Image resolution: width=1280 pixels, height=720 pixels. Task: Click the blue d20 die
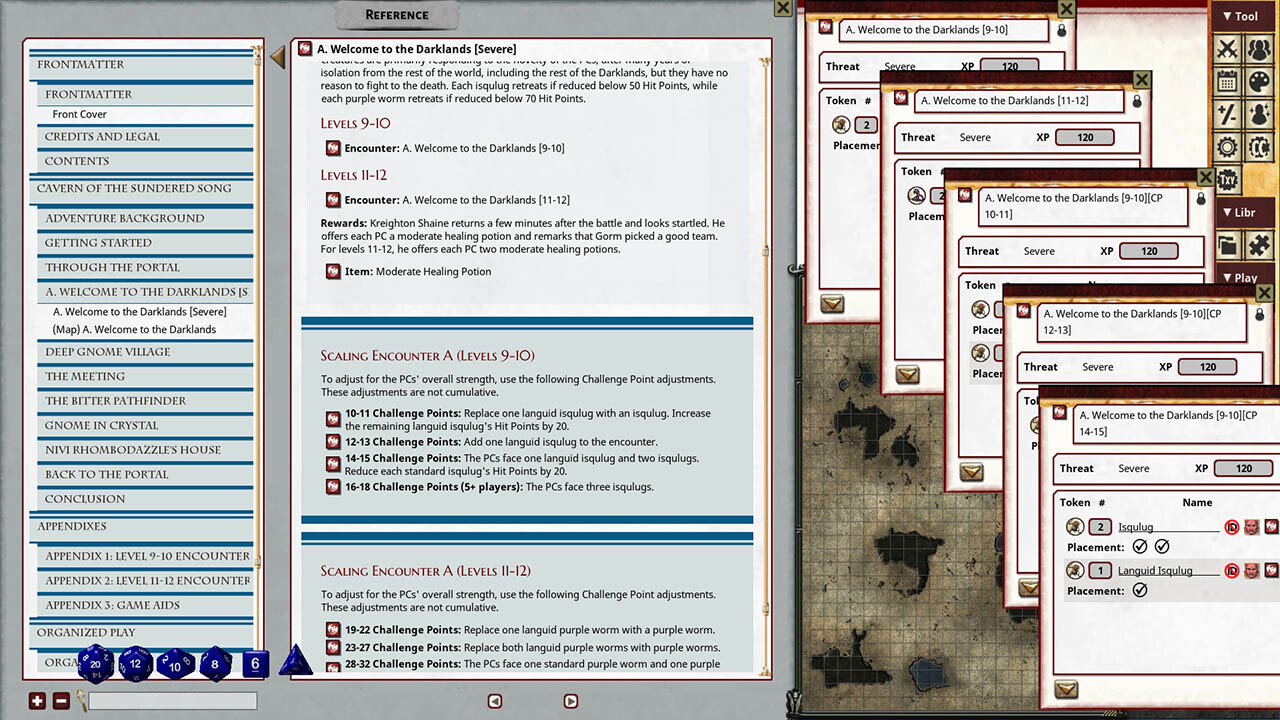(96, 662)
